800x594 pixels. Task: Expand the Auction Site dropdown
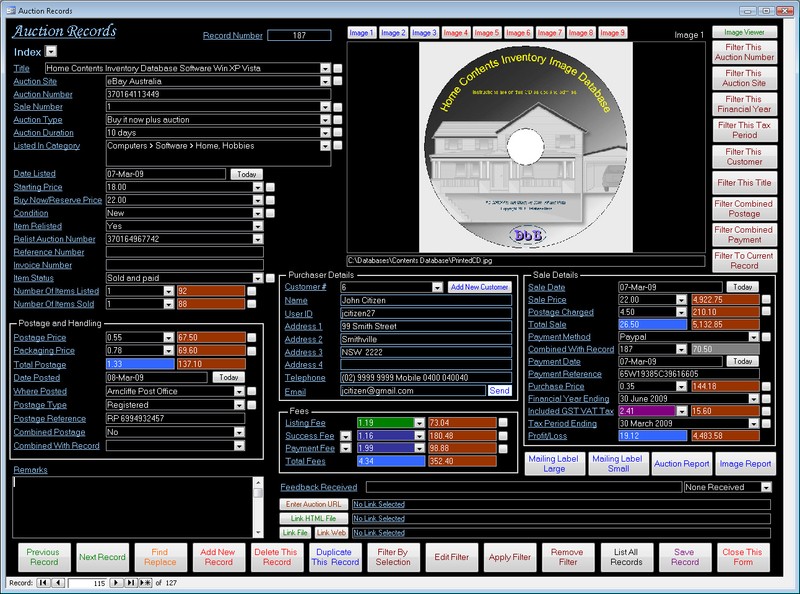pos(325,81)
